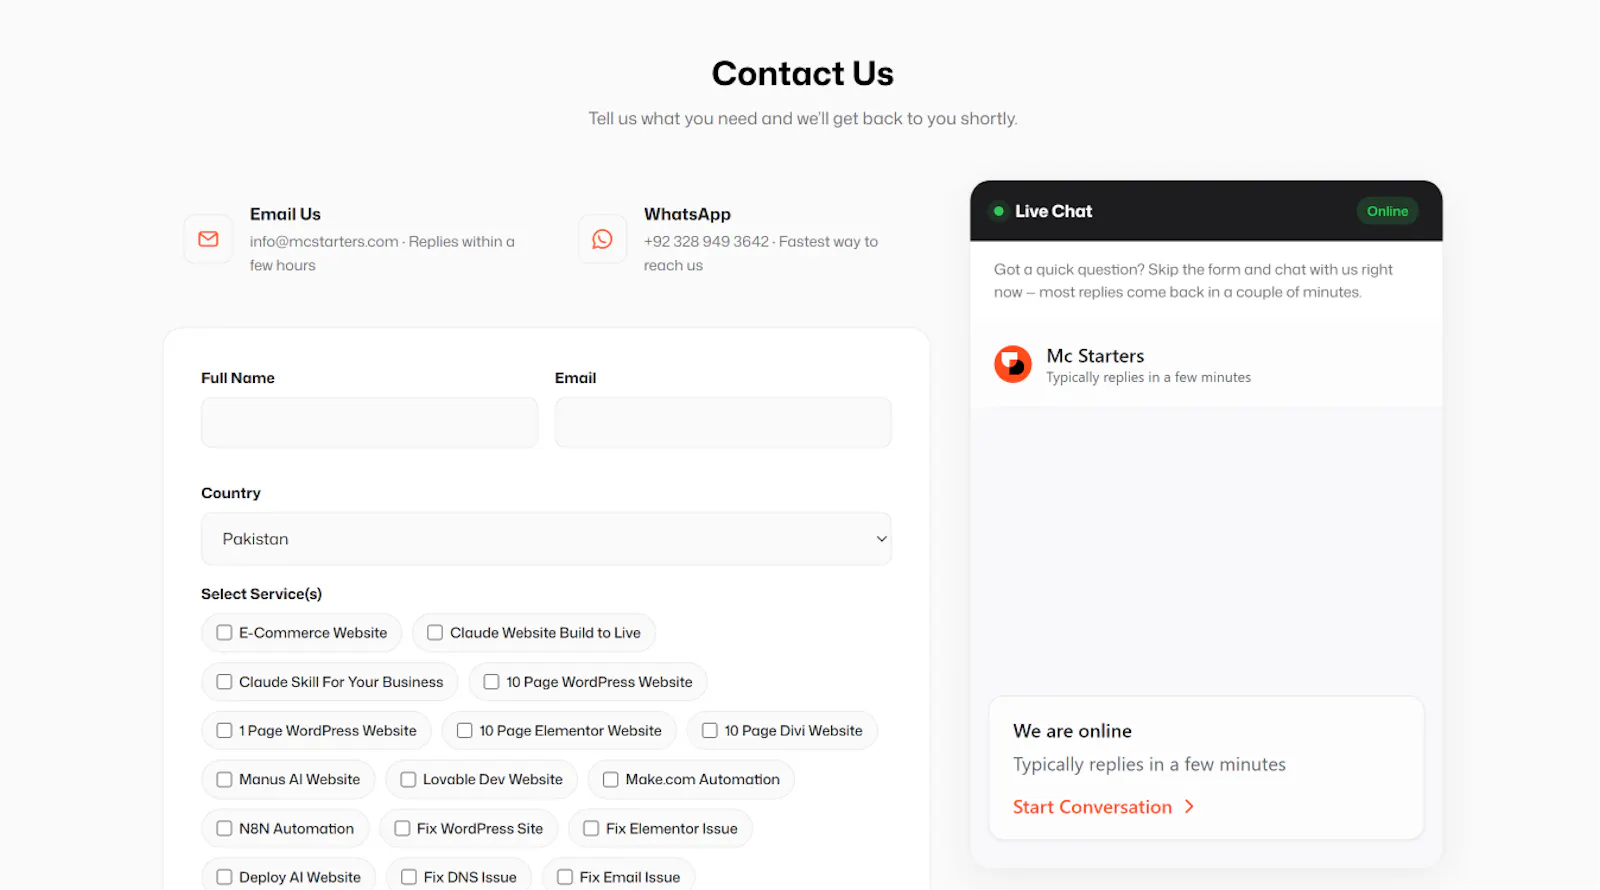The image size is (1600, 890).
Task: Enable the Manus AI Website checkbox
Action: point(224,780)
